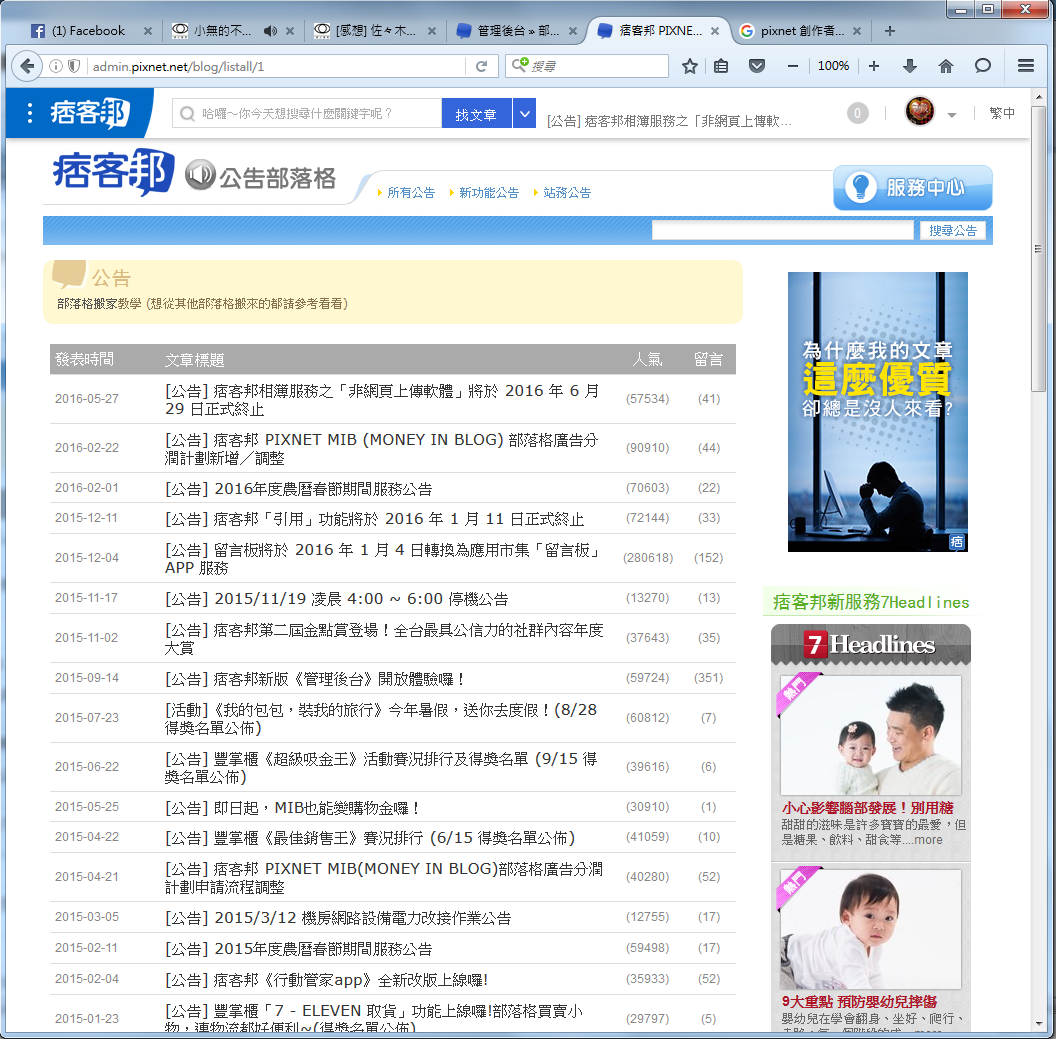Image resolution: width=1056 pixels, height=1039 pixels.
Task: Click the PIXNET 痞客邦 logo in top bar
Action: click(90, 112)
